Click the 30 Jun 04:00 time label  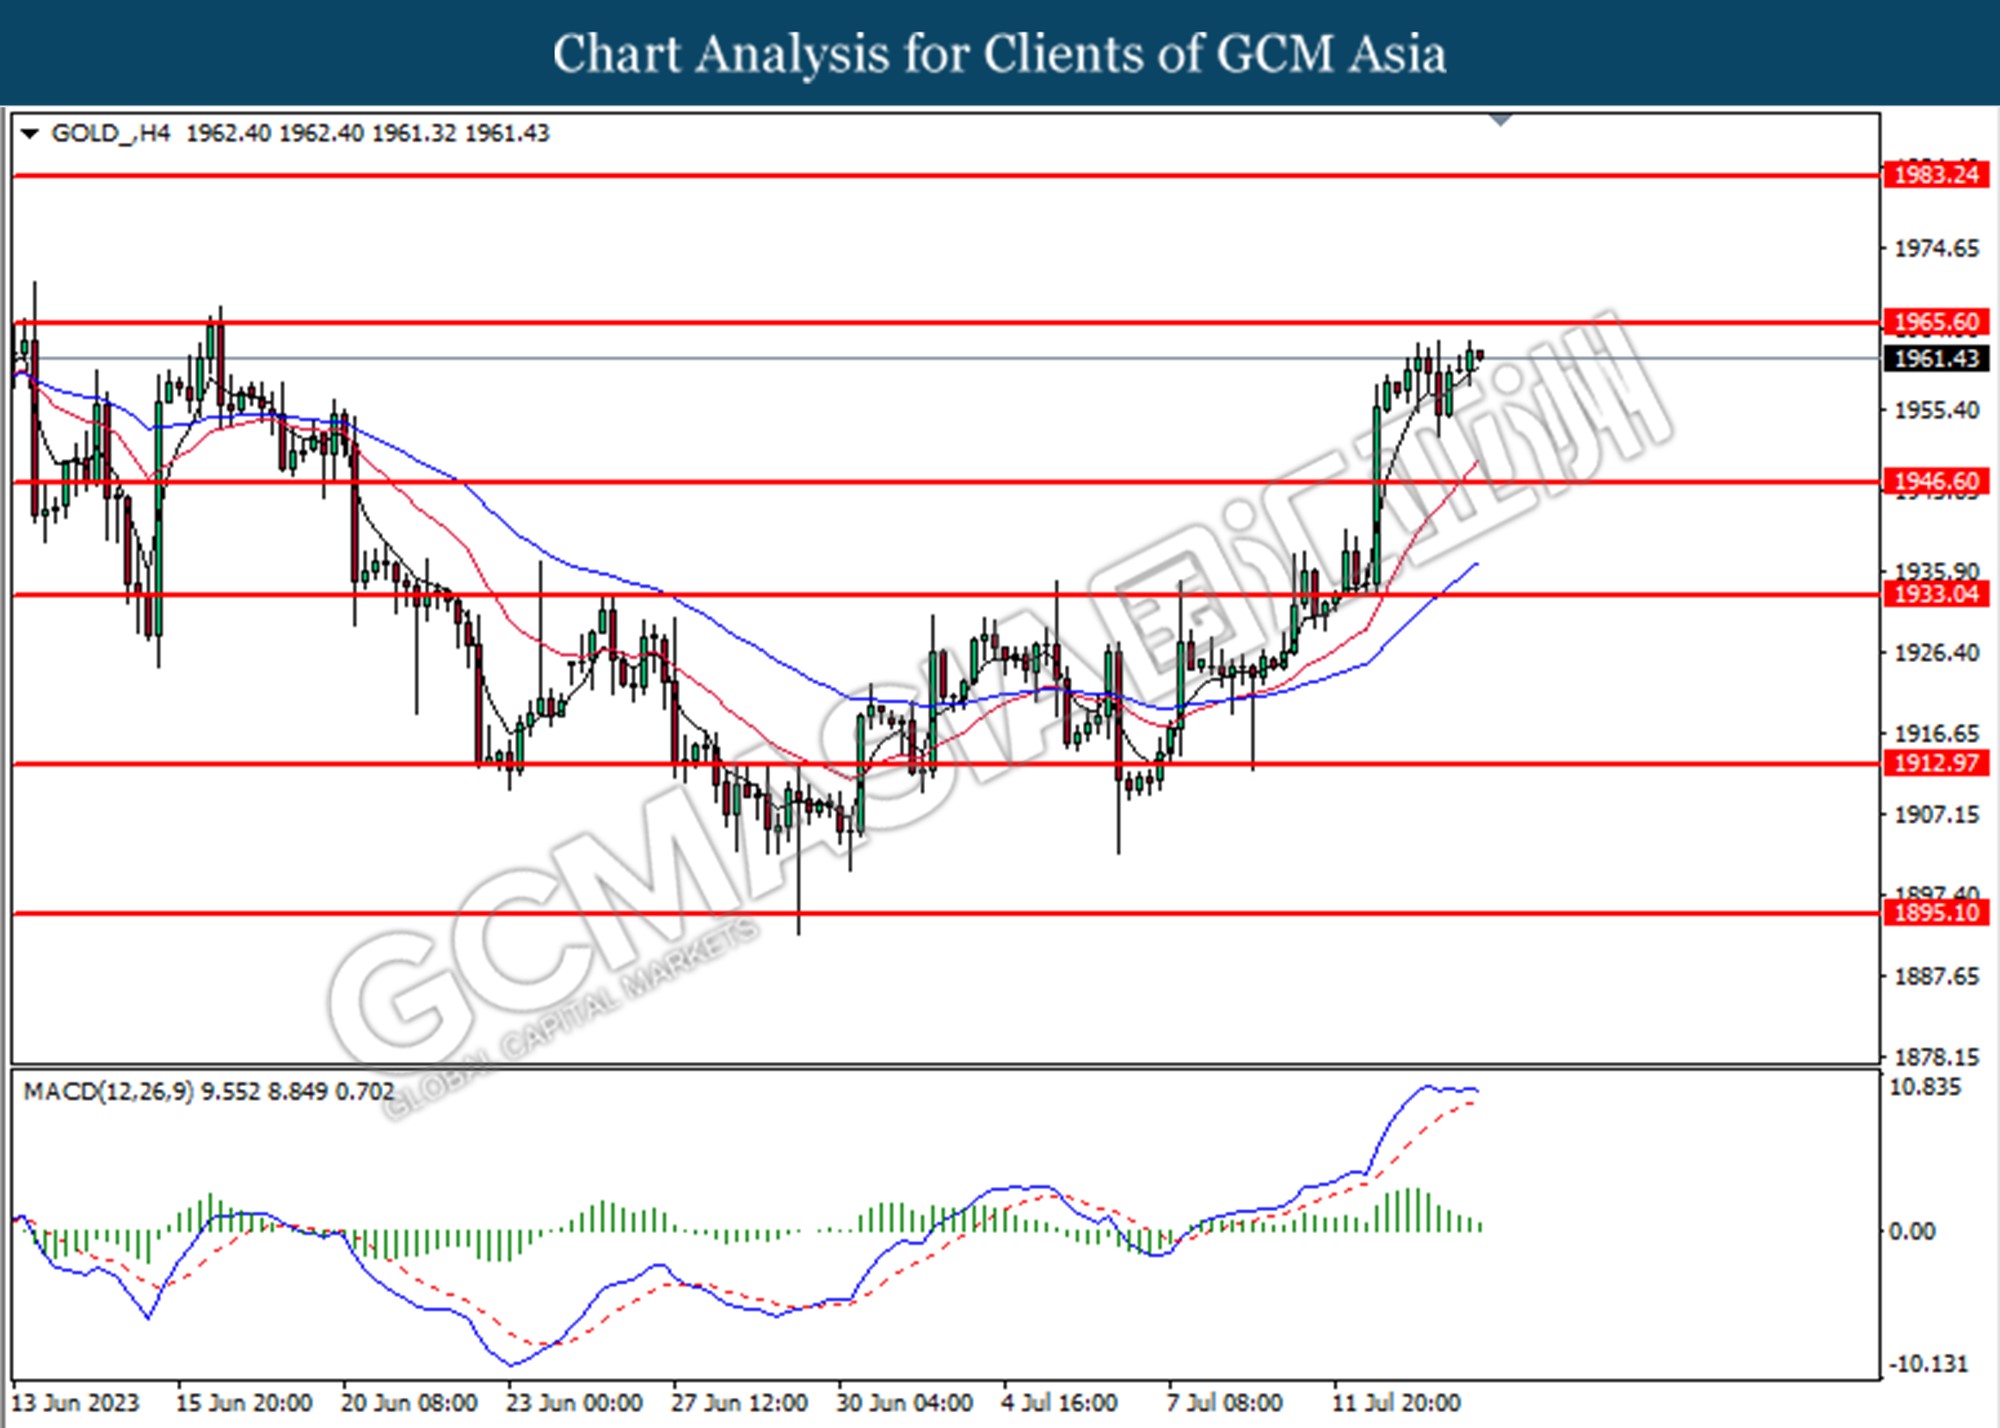[904, 1403]
